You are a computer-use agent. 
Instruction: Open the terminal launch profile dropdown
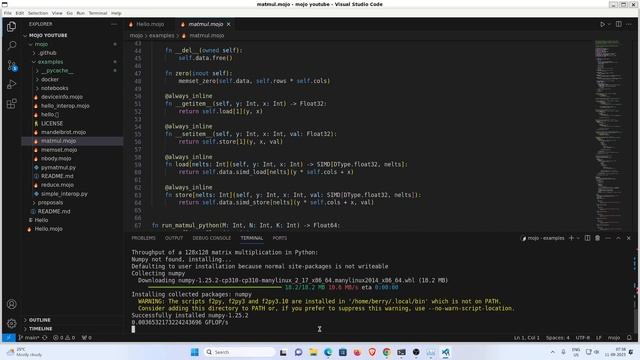(x=578, y=238)
